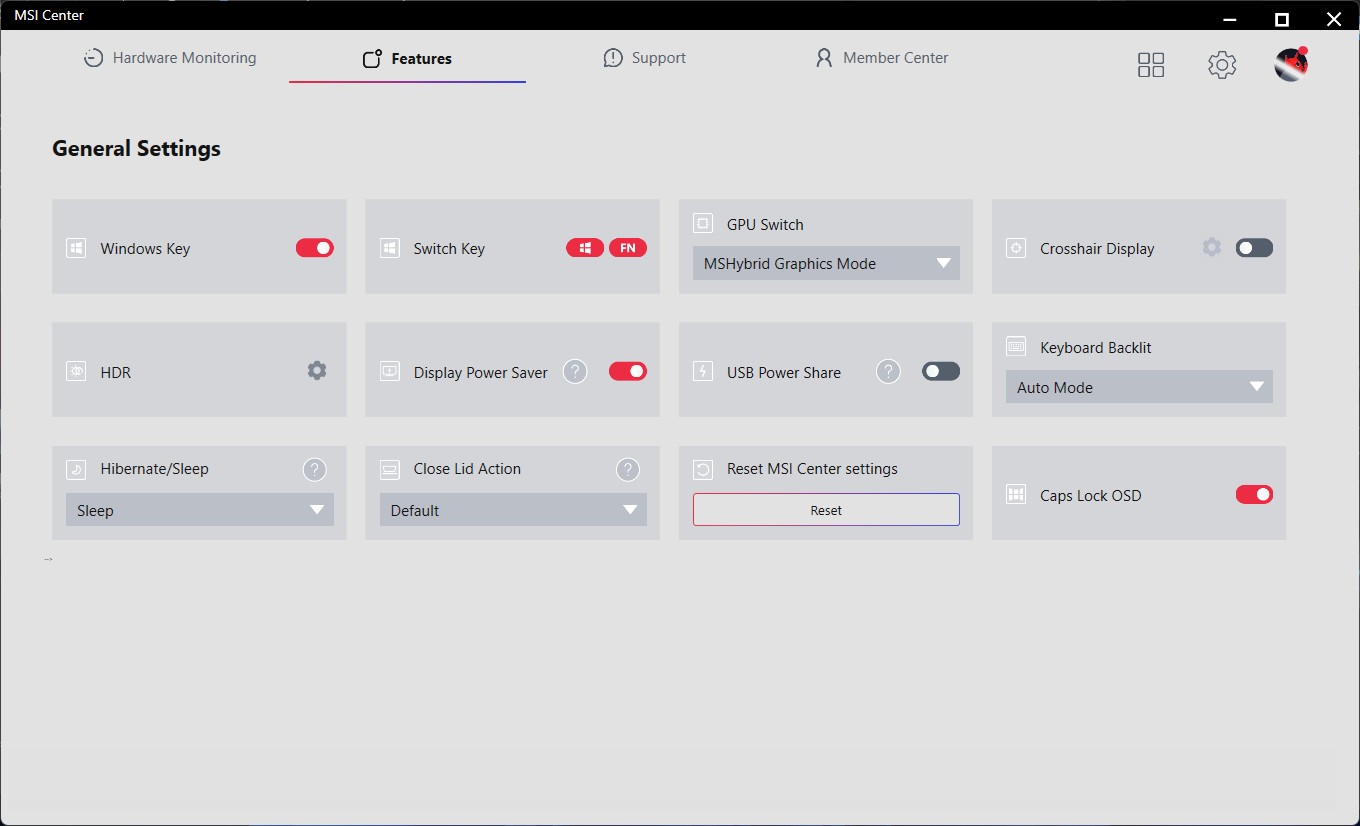Click the GPU Switch chip icon
Viewport: 1360px width, 826px height.
pyautogui.click(x=703, y=224)
